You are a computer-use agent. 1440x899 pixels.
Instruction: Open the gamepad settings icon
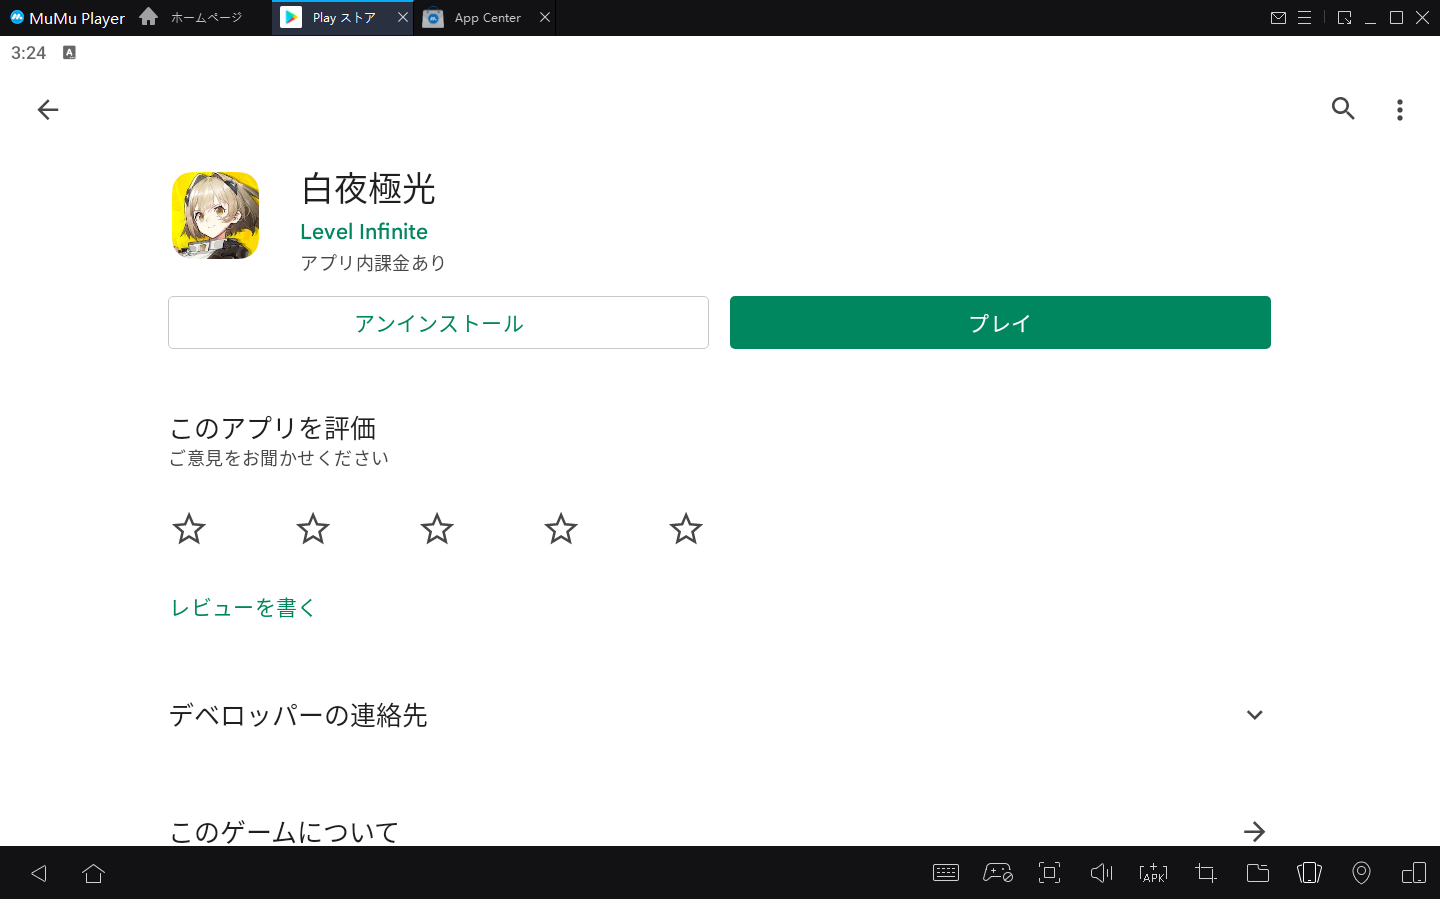pyautogui.click(x=998, y=873)
